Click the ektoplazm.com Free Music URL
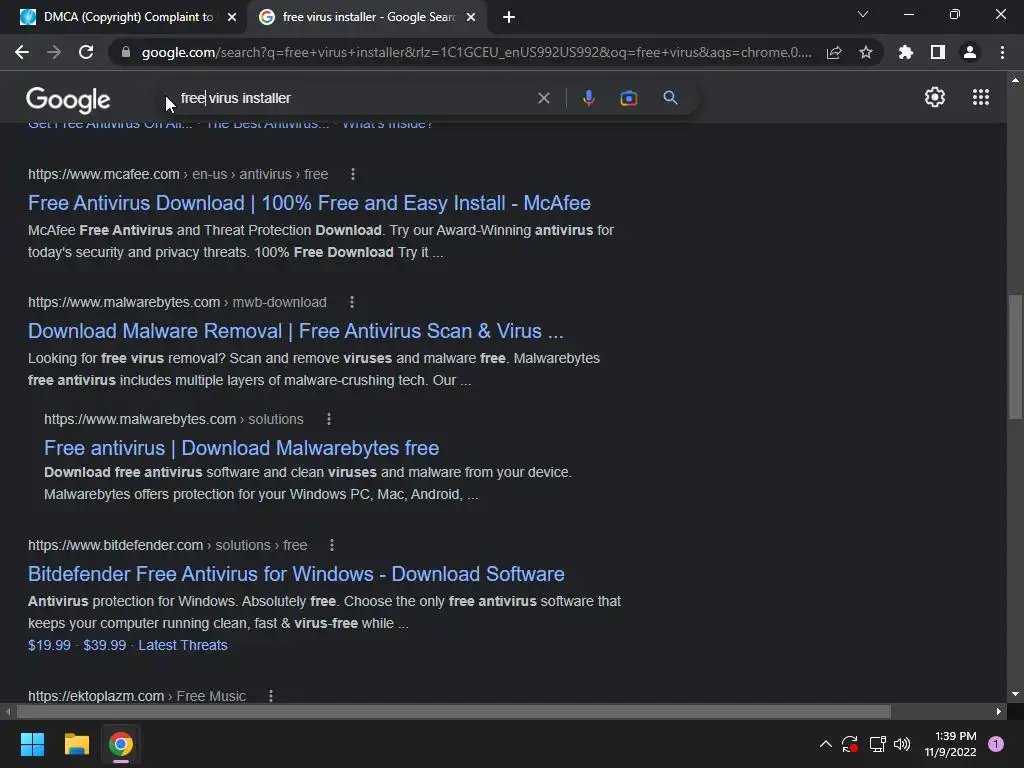Viewport: 1024px width, 768px height. (137, 696)
